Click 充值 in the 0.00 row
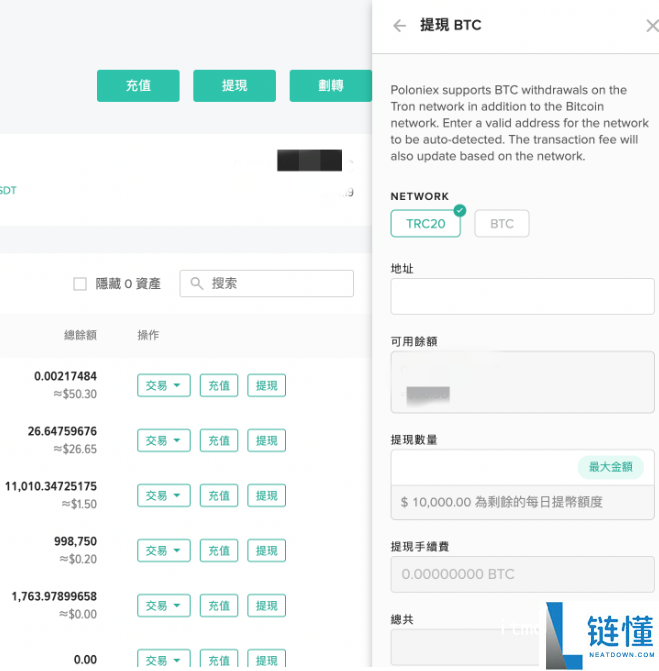The width and height of the screenshot is (659, 671). tap(219, 659)
